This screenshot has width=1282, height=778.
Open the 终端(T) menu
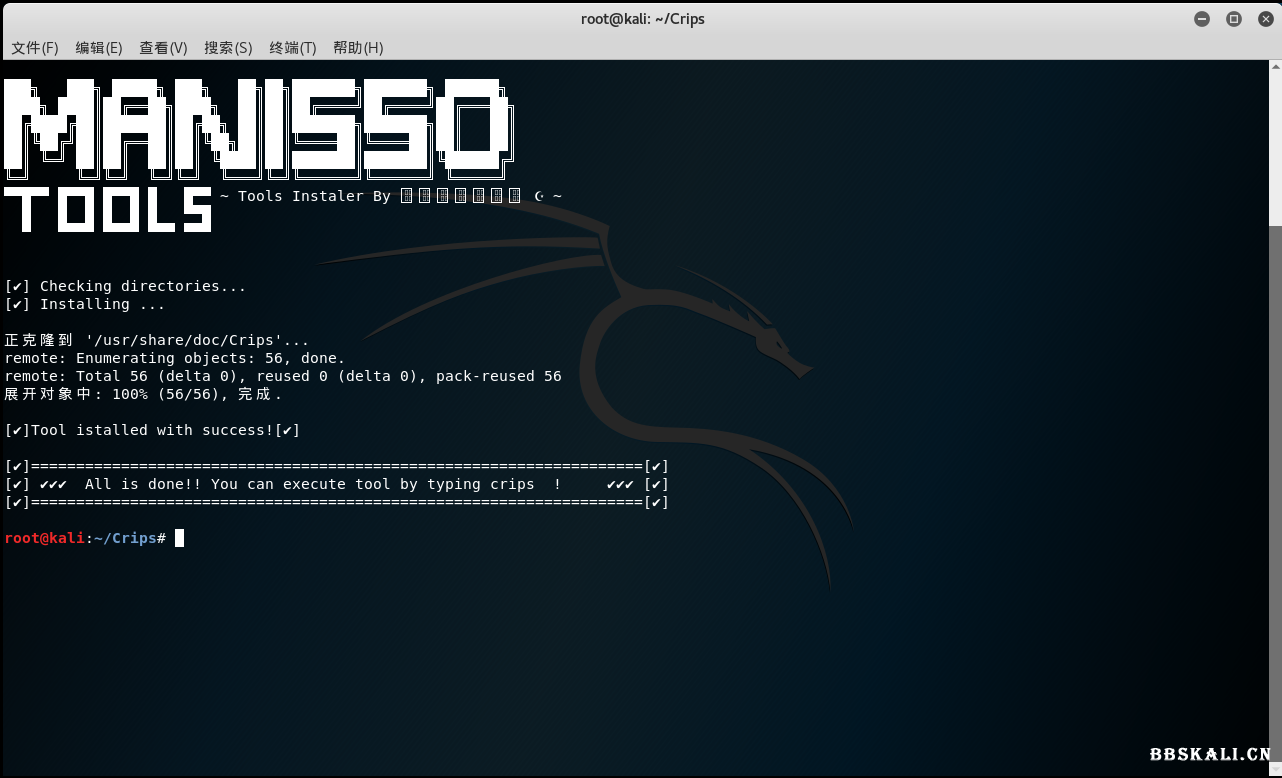point(293,48)
